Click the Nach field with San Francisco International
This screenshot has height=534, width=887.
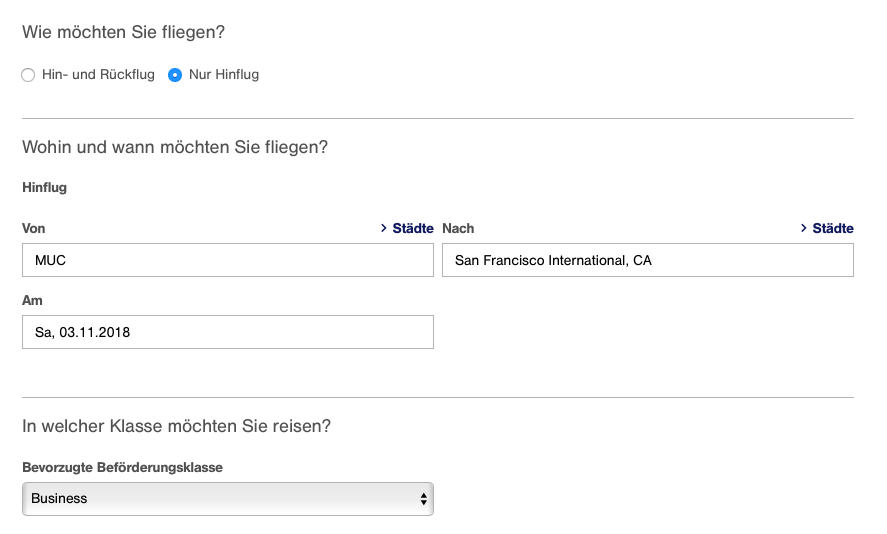pos(647,261)
